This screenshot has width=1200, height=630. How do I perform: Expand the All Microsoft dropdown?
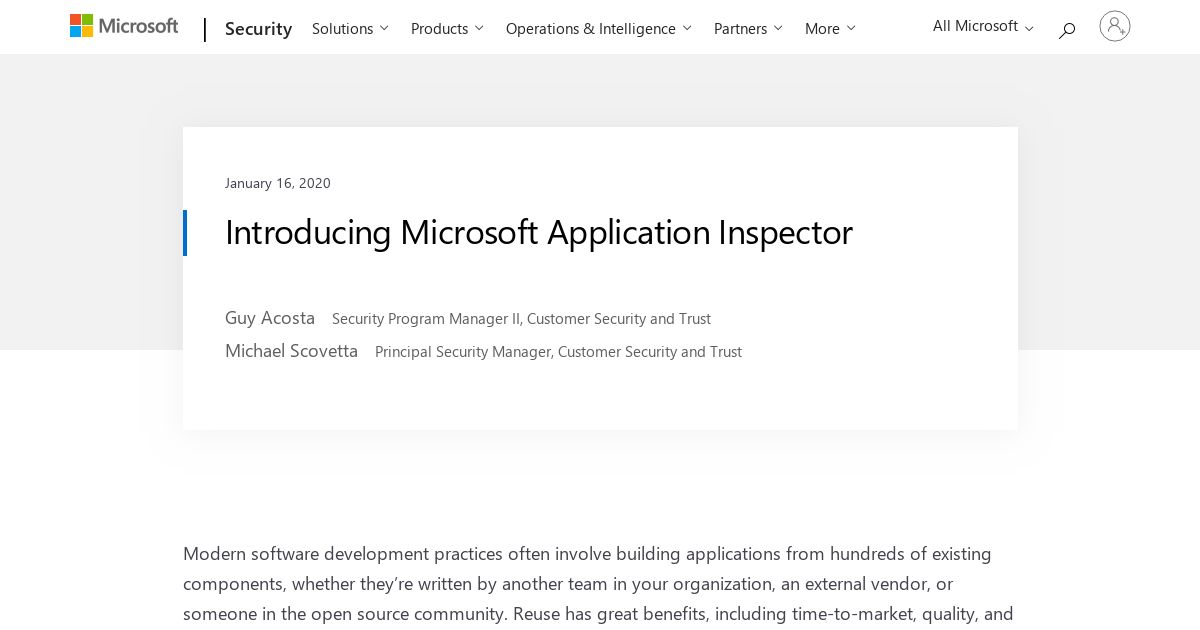(983, 26)
